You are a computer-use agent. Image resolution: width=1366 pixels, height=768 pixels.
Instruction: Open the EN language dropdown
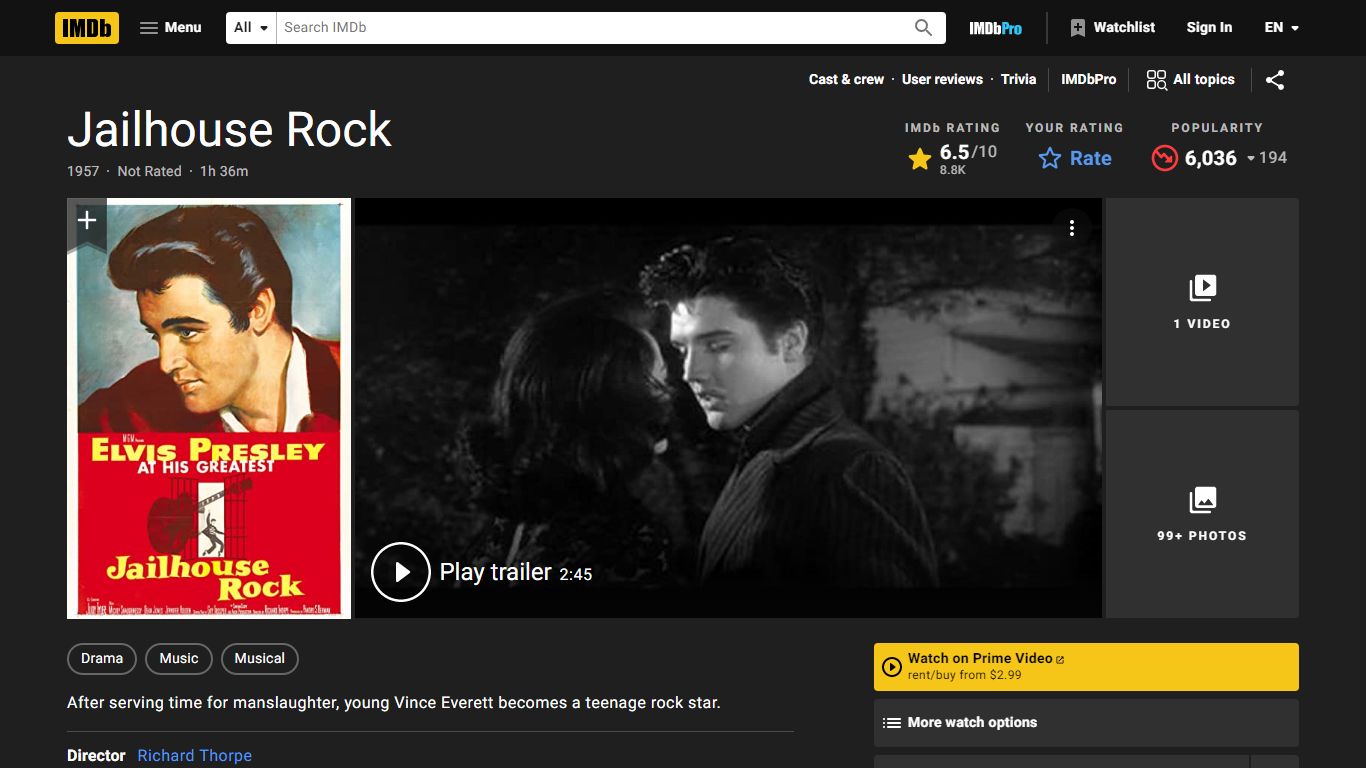(1281, 28)
